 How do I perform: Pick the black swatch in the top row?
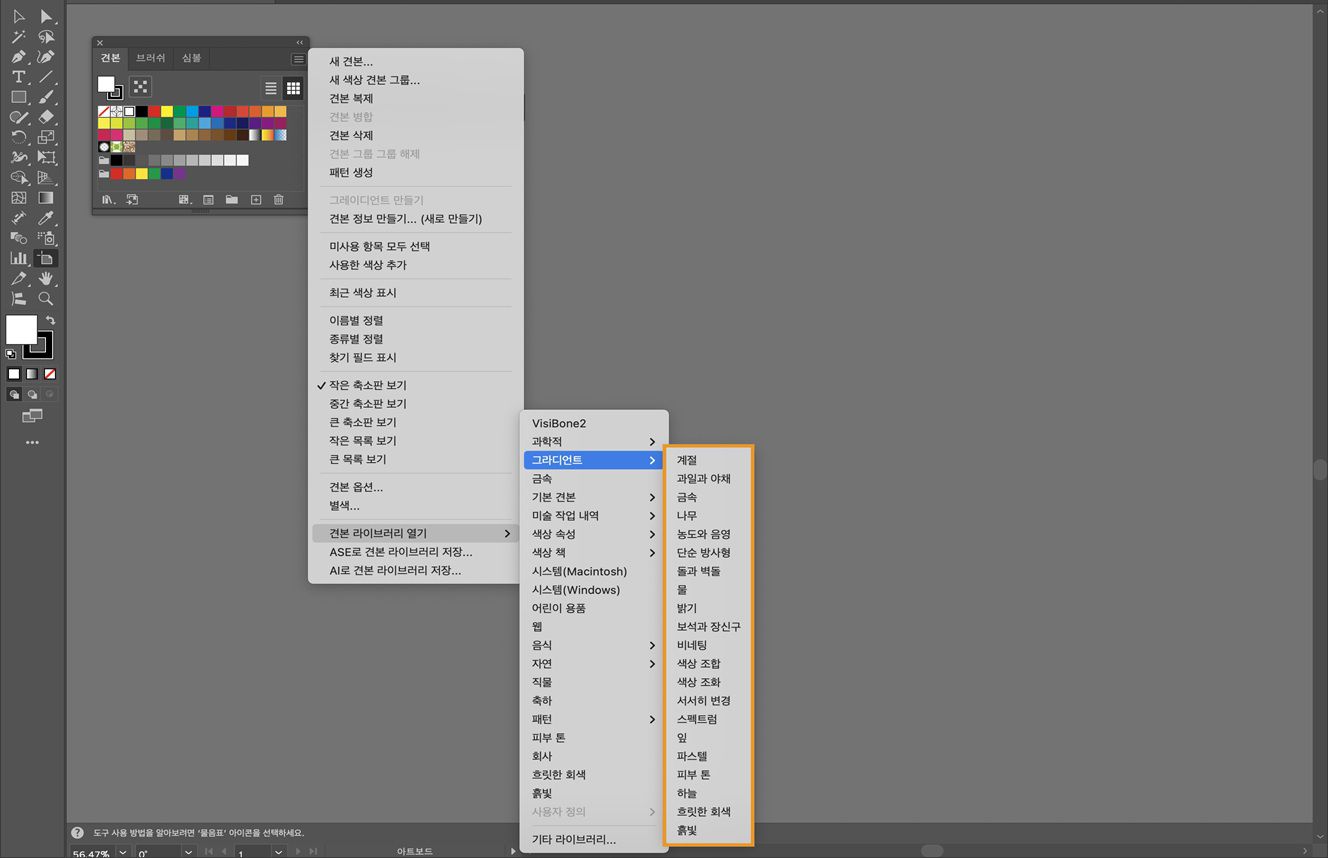click(142, 111)
